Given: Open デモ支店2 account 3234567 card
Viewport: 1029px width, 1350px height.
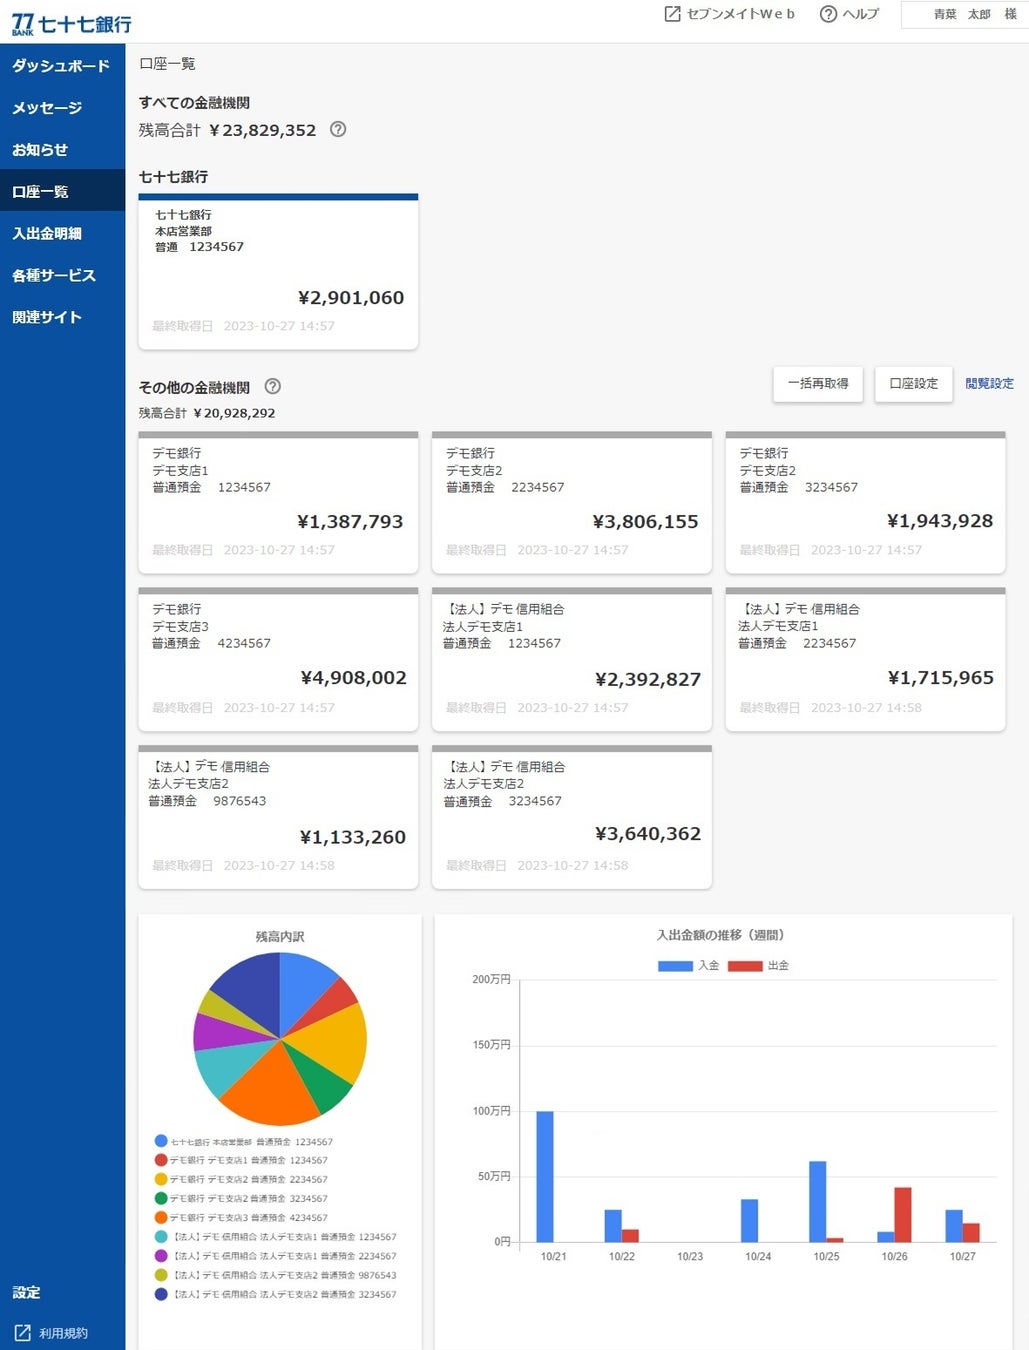Looking at the screenshot, I should [865, 503].
